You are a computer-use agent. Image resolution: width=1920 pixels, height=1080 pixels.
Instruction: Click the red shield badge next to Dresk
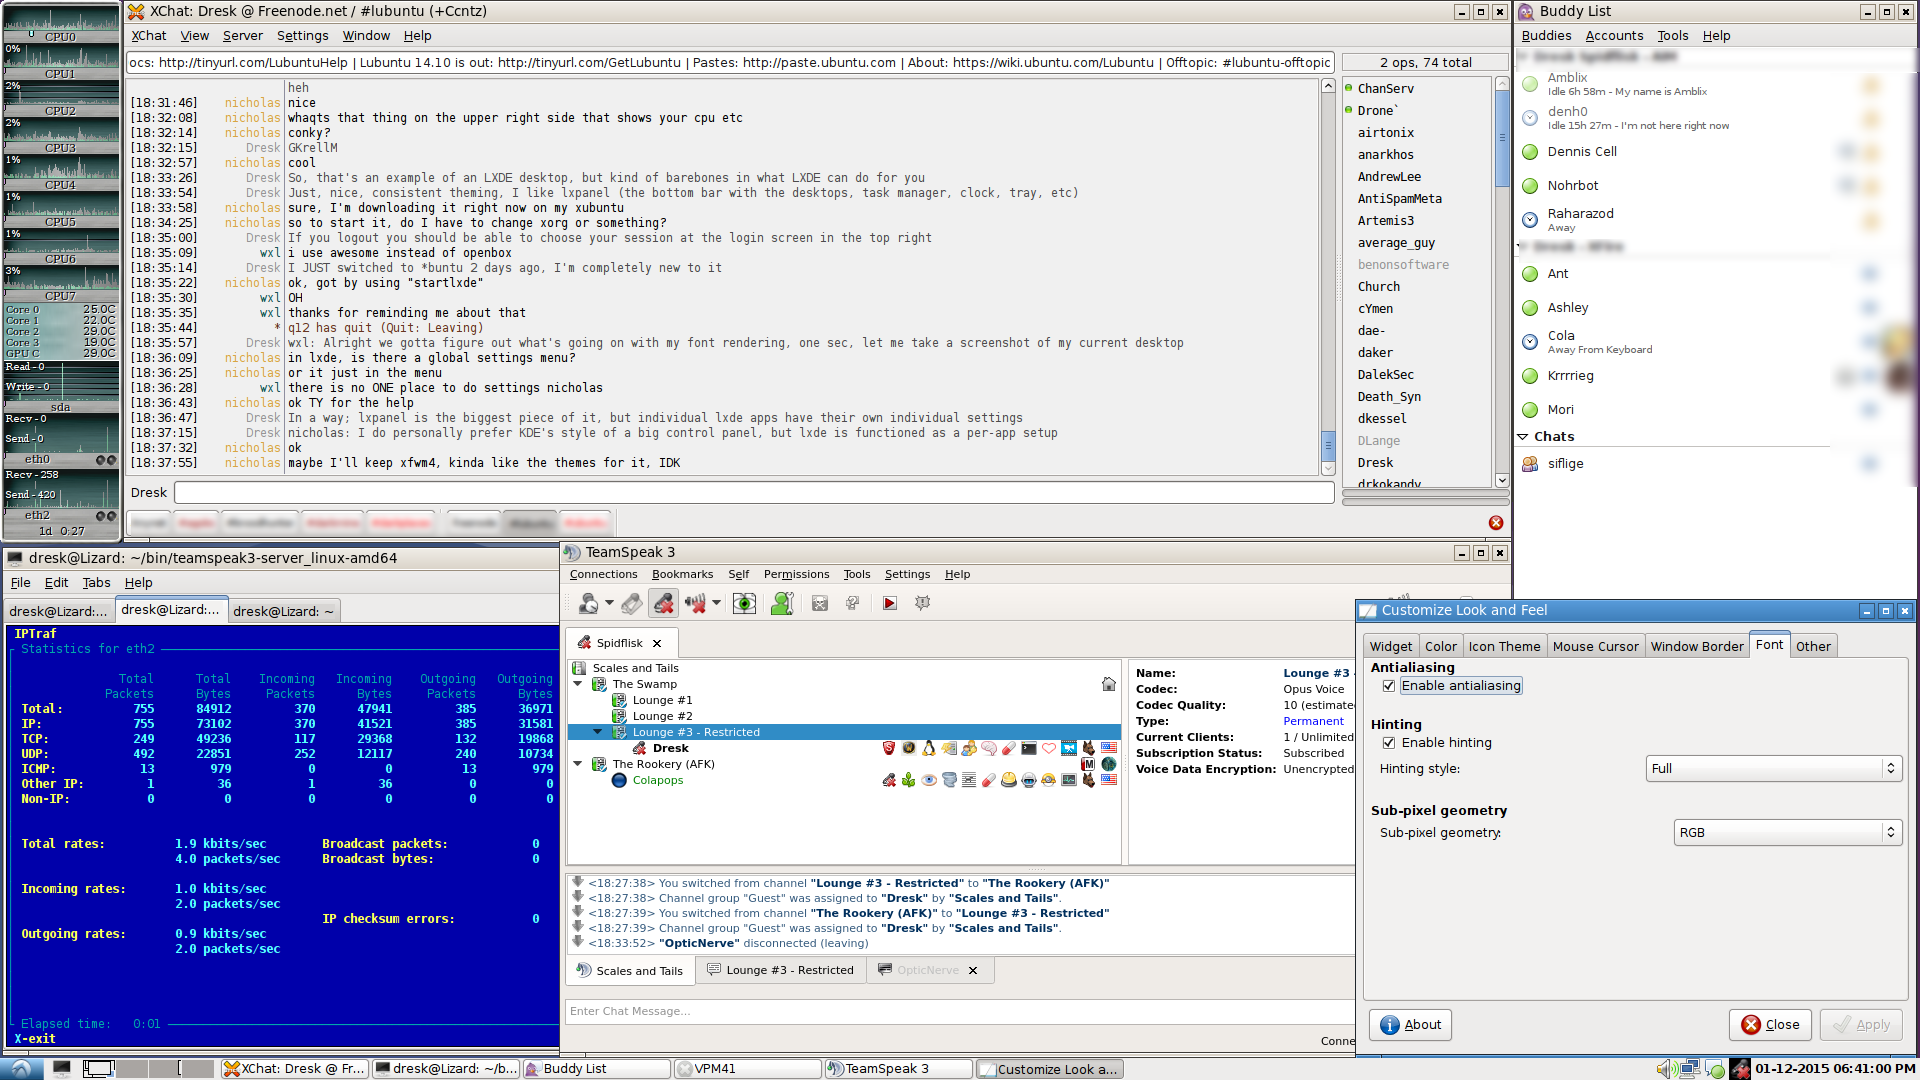pos(889,748)
